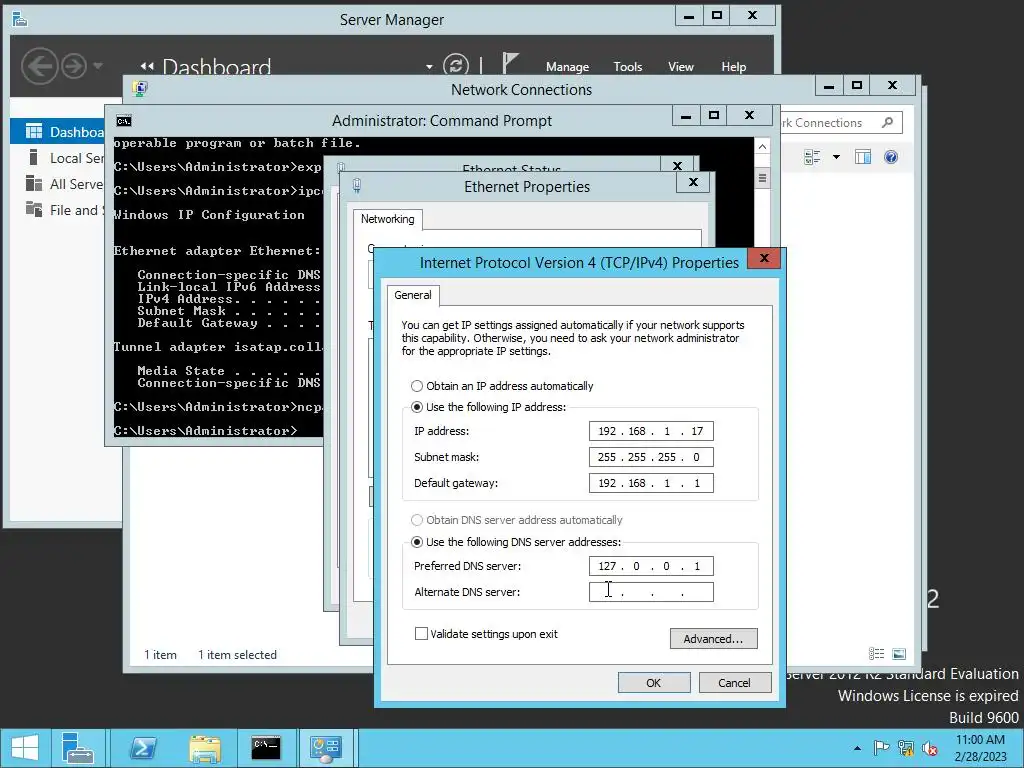Screen dimensions: 1024x768
Task: Refresh the Server Manager dashboard
Action: coord(456,65)
